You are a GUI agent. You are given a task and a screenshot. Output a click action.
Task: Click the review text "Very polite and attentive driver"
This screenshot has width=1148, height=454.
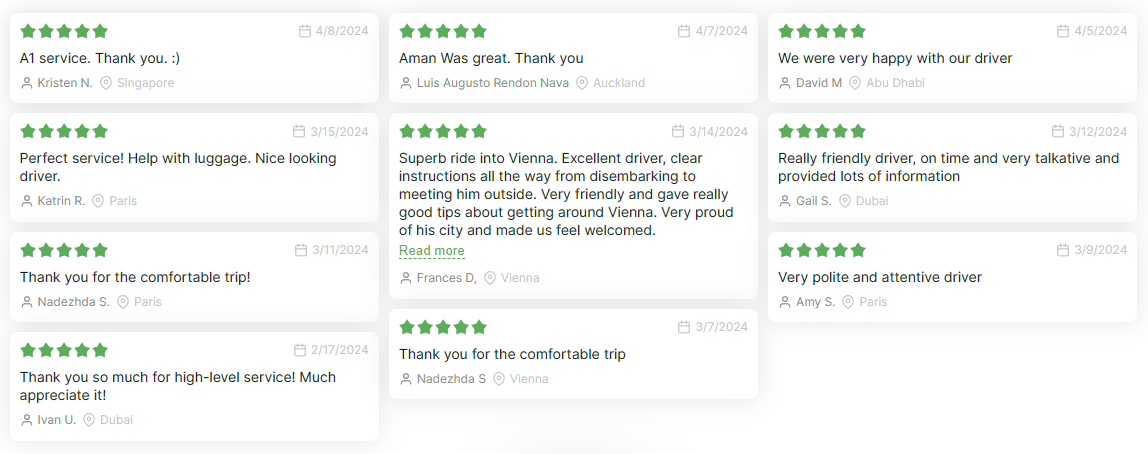coord(880,277)
